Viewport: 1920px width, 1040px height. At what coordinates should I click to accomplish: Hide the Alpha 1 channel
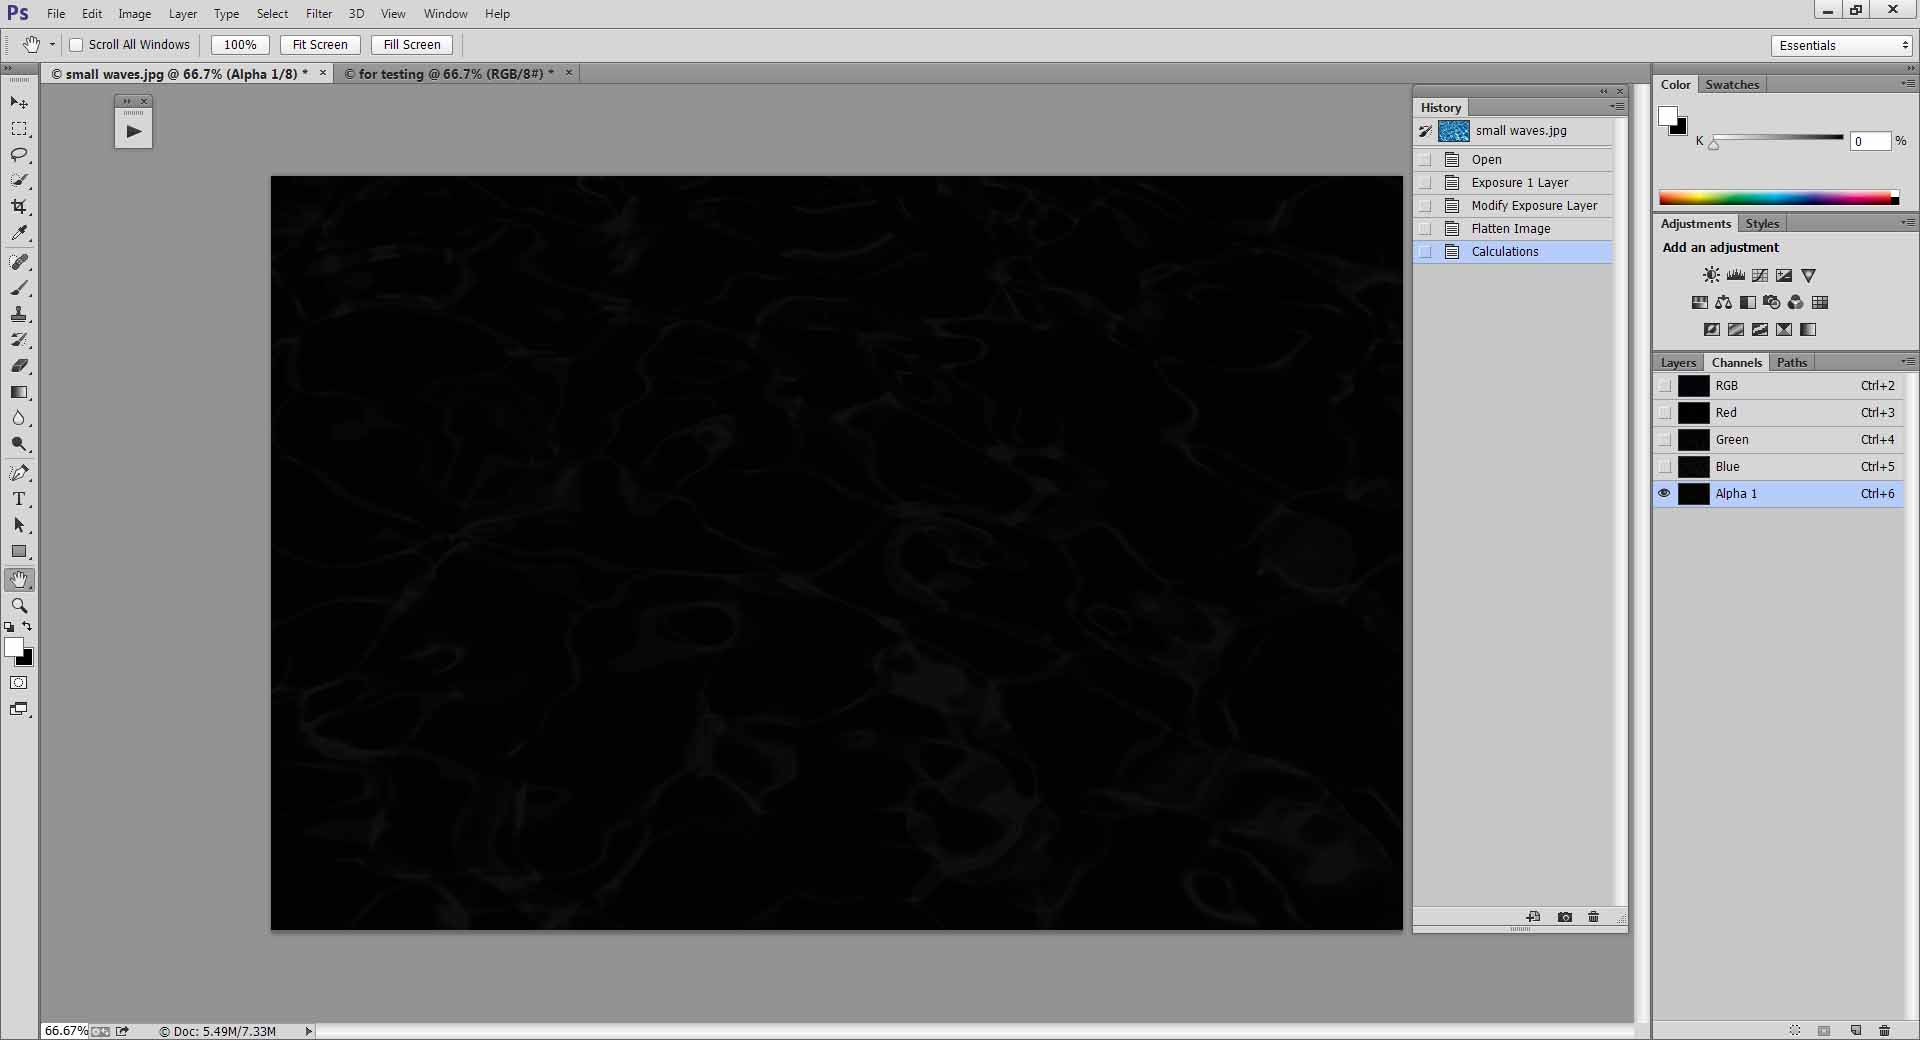pyautogui.click(x=1664, y=494)
